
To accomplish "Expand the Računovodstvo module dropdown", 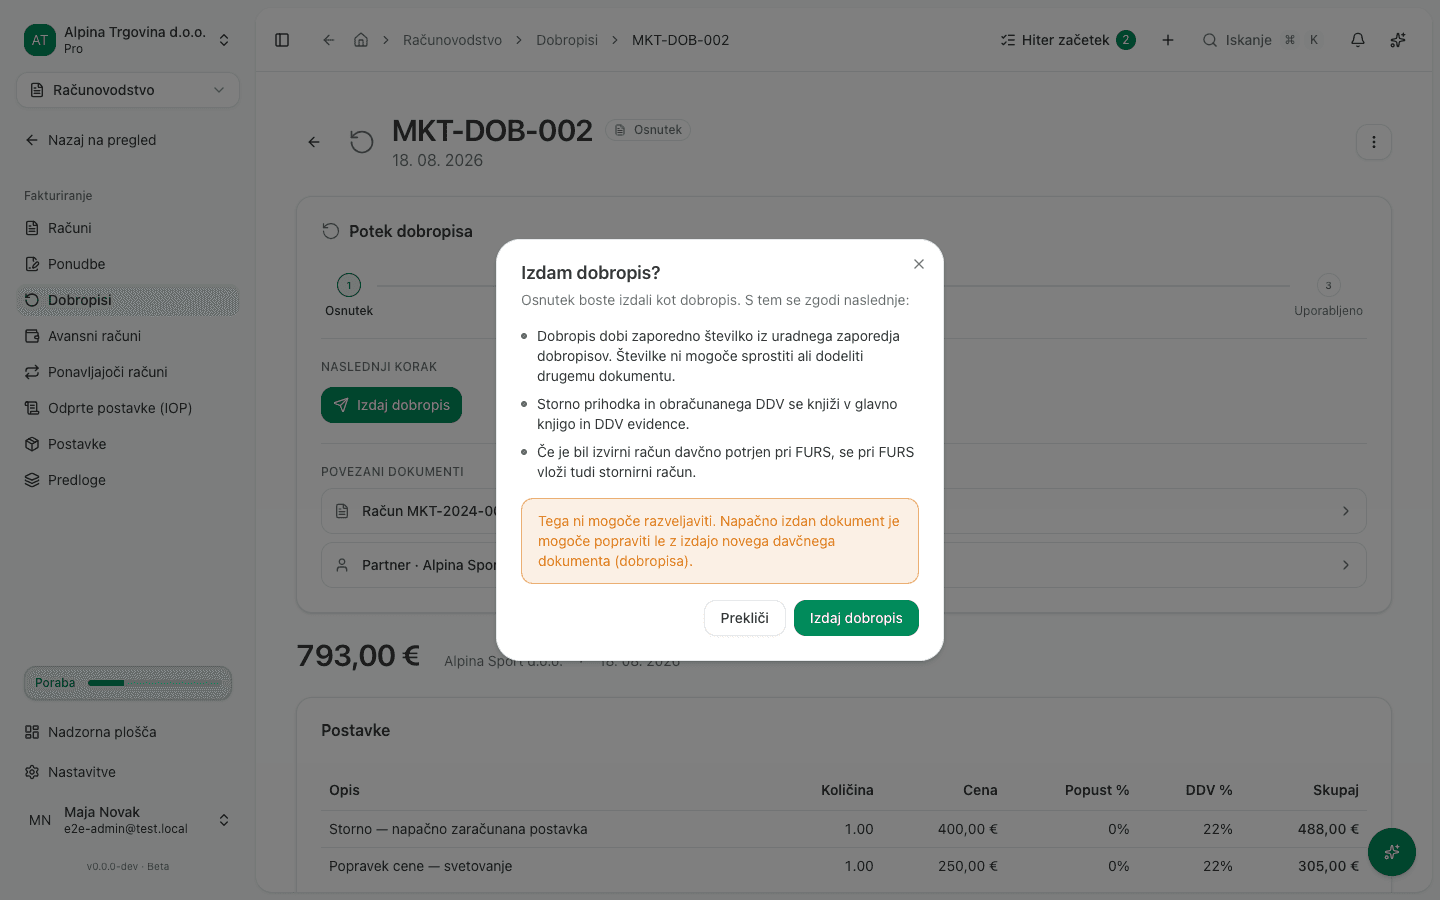I will pos(128,90).
